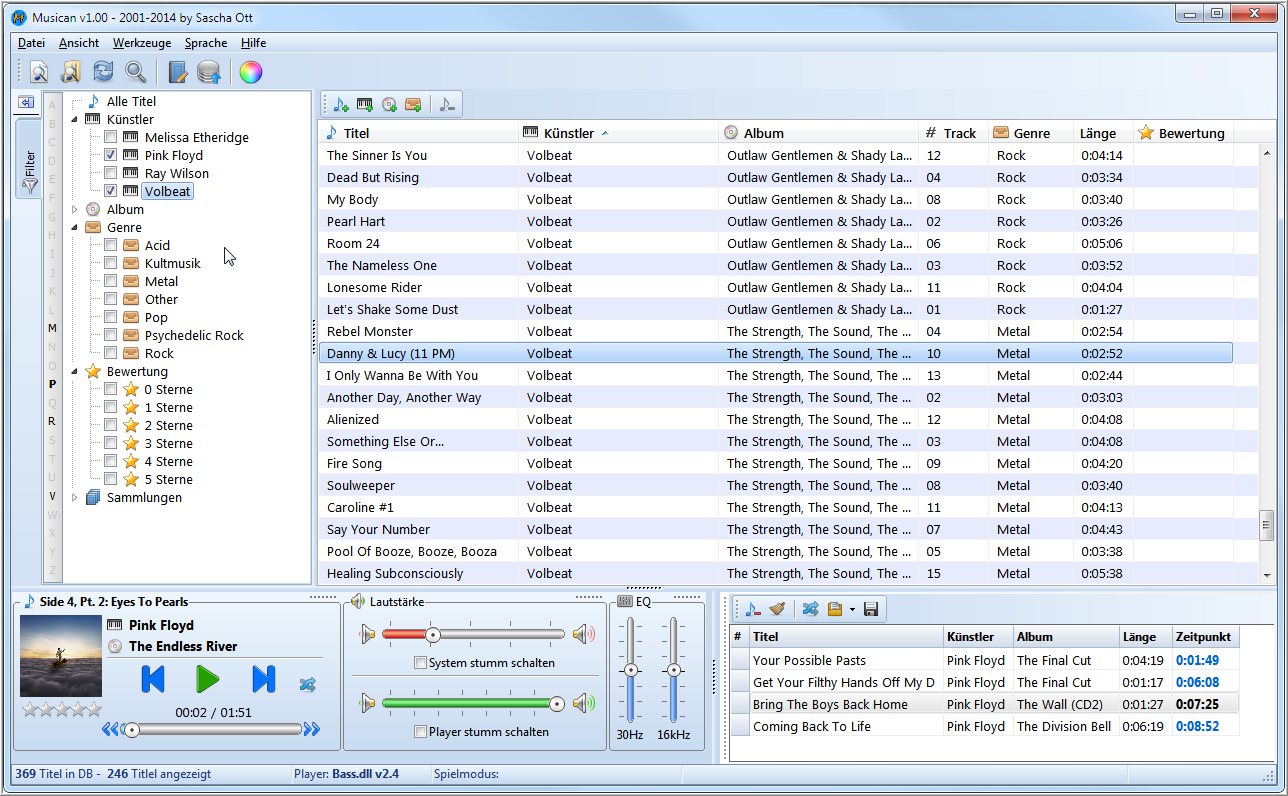The width and height of the screenshot is (1288, 796).
Task: Open the Hilfe menu
Action: 253,43
